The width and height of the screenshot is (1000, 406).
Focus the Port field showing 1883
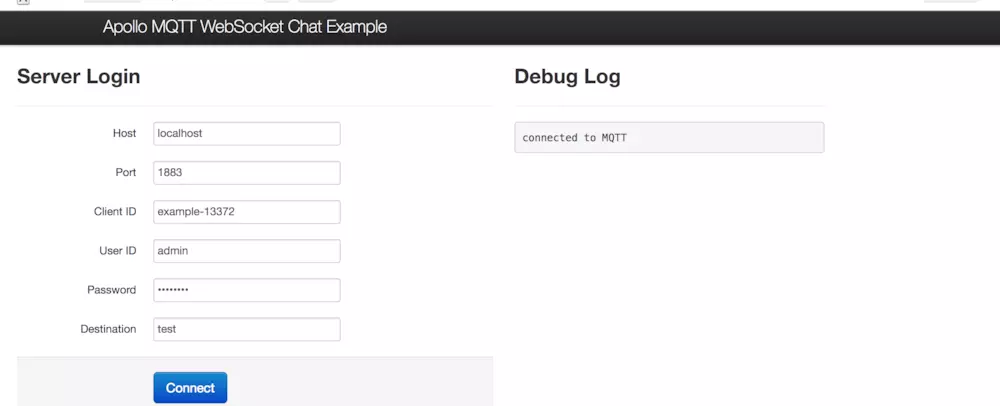point(247,173)
